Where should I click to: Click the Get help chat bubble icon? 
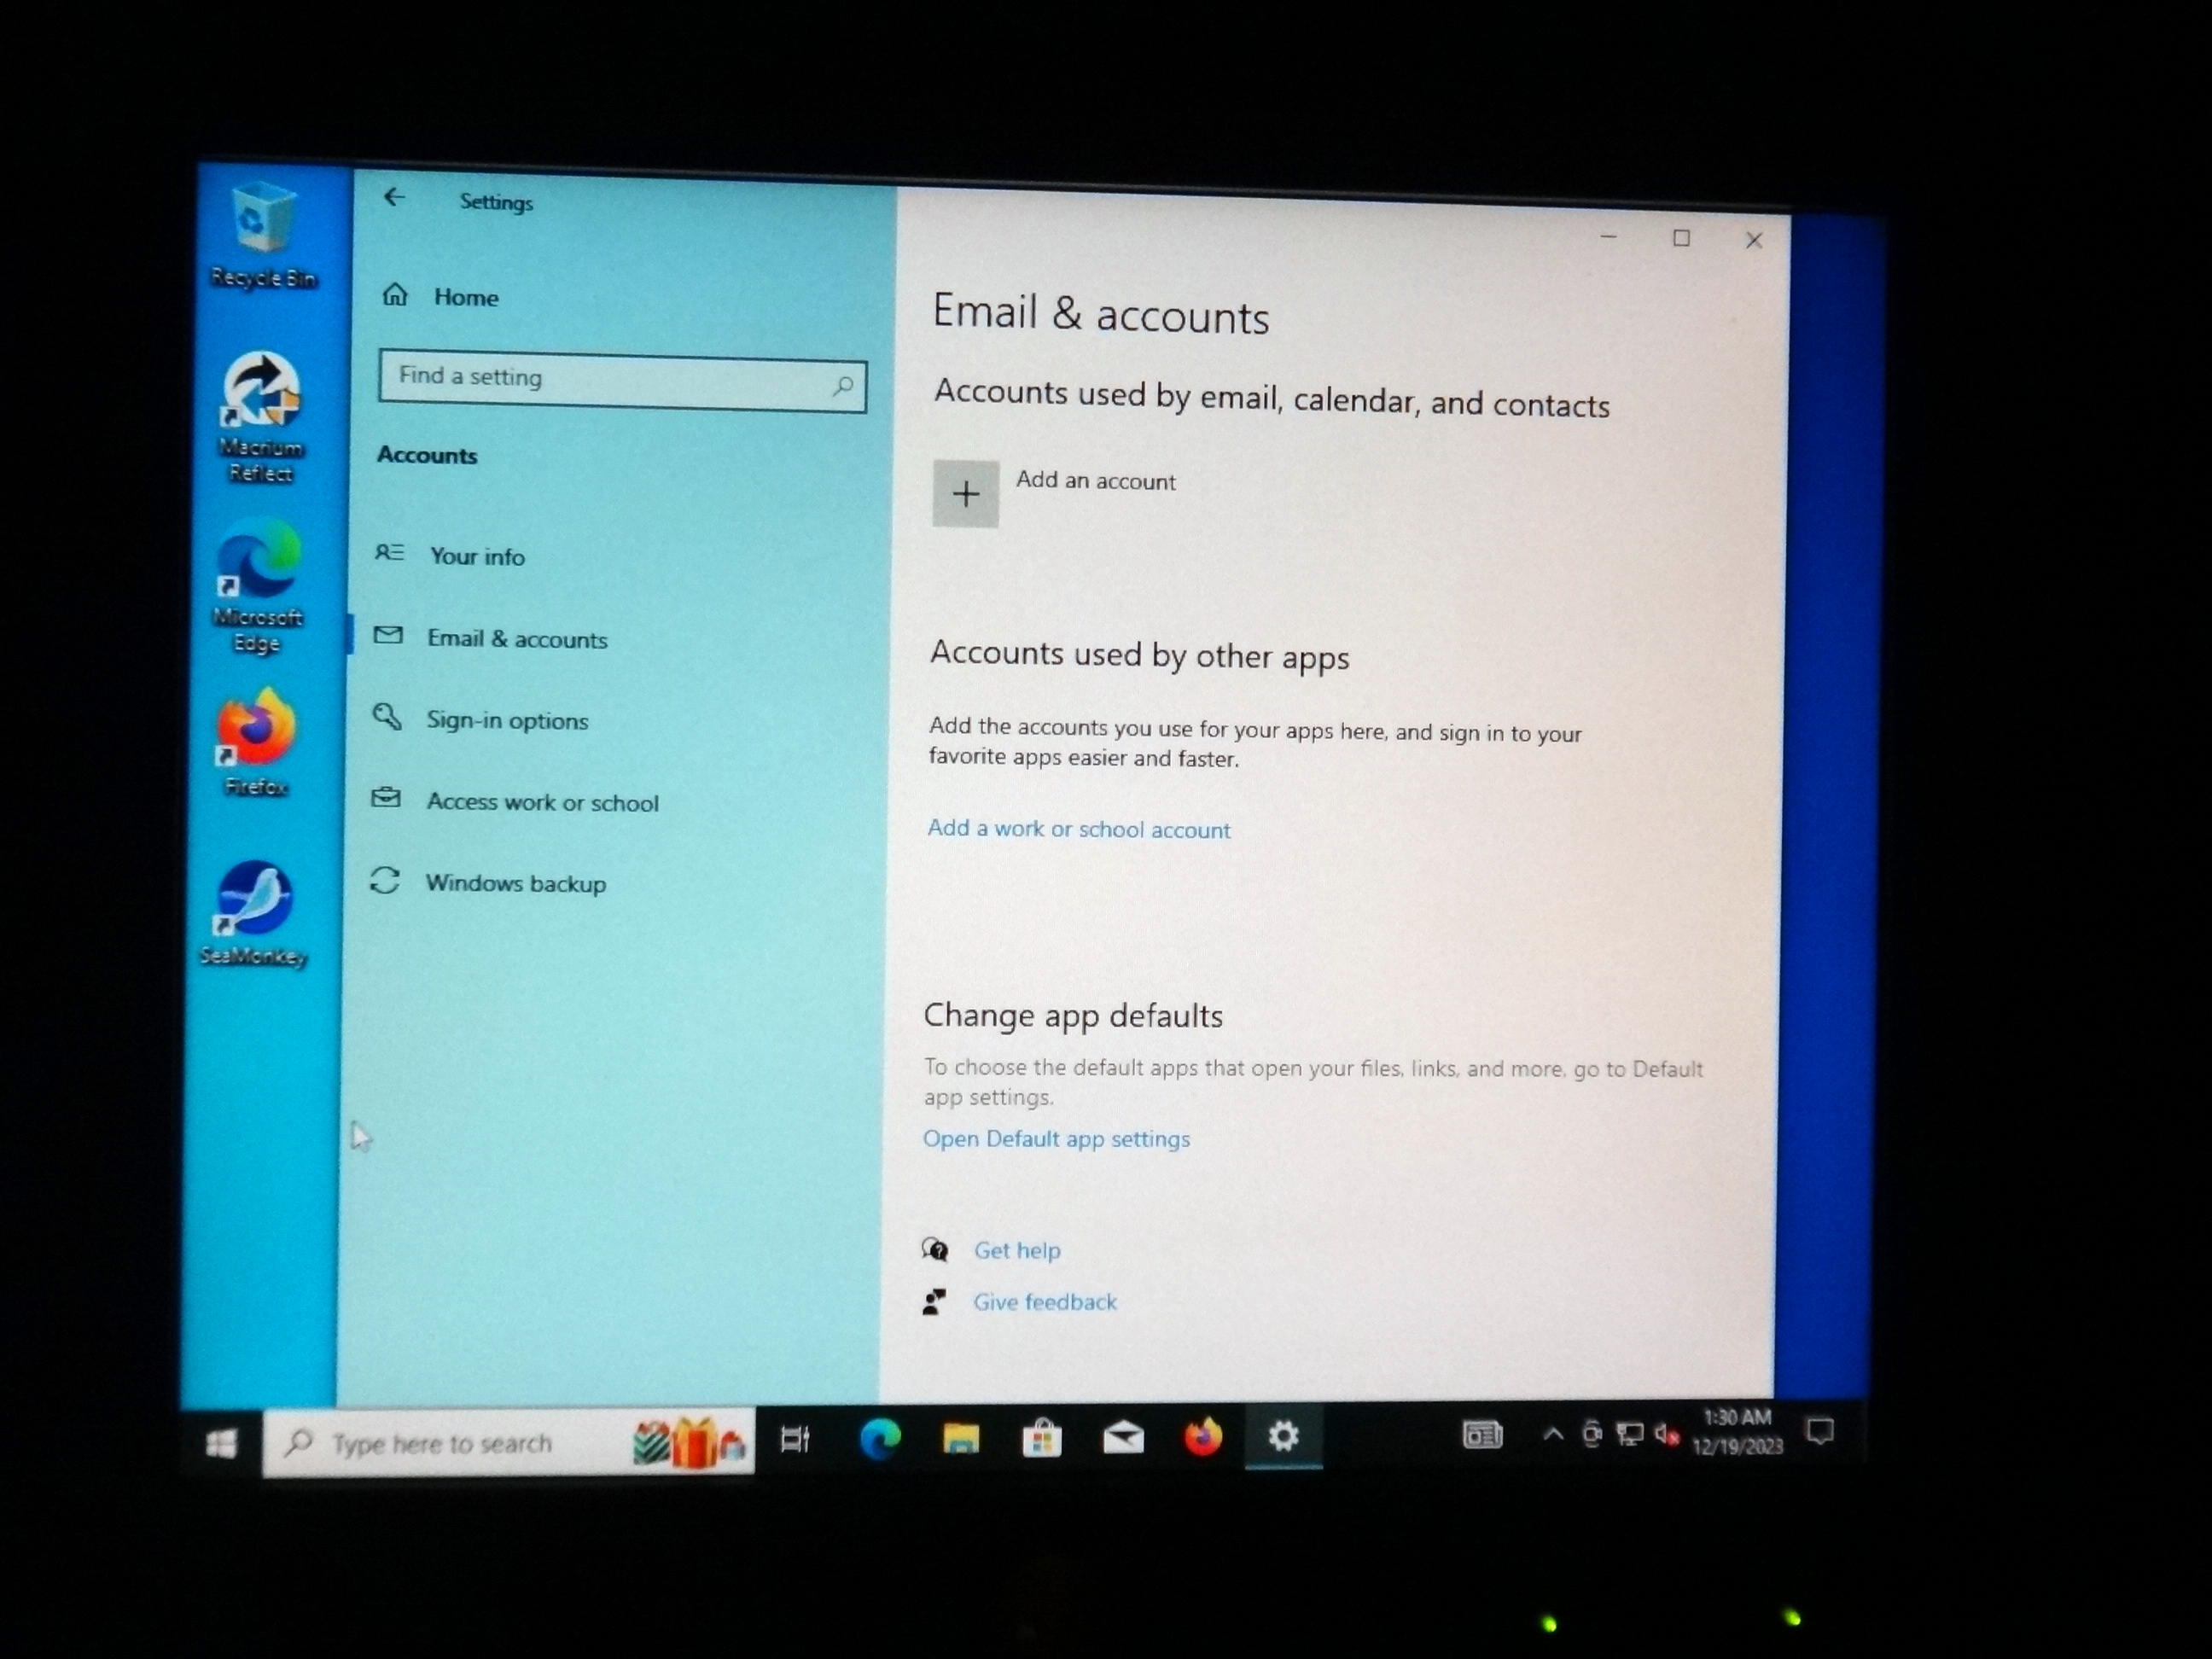coord(935,1249)
